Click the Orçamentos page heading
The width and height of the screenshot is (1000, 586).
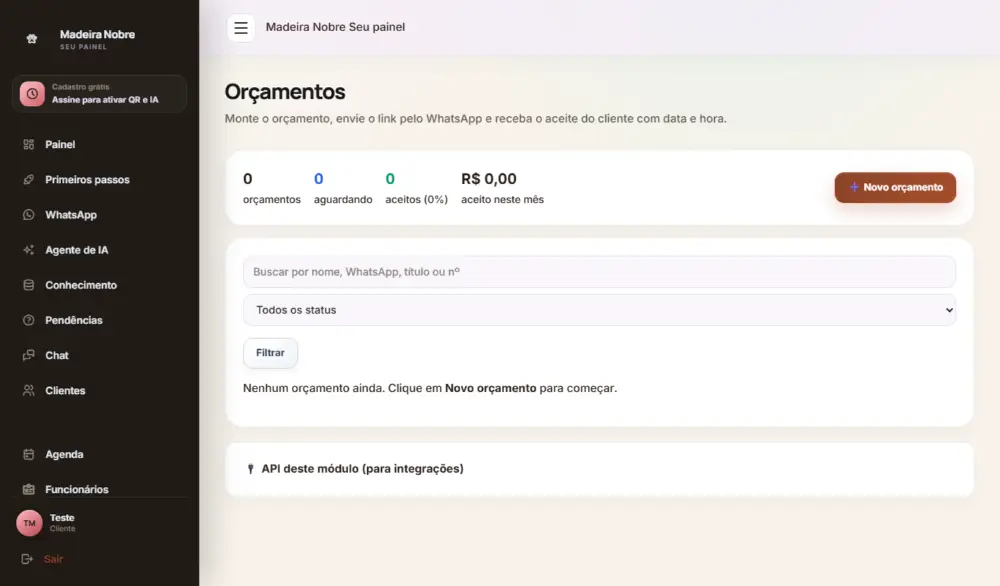(x=285, y=92)
